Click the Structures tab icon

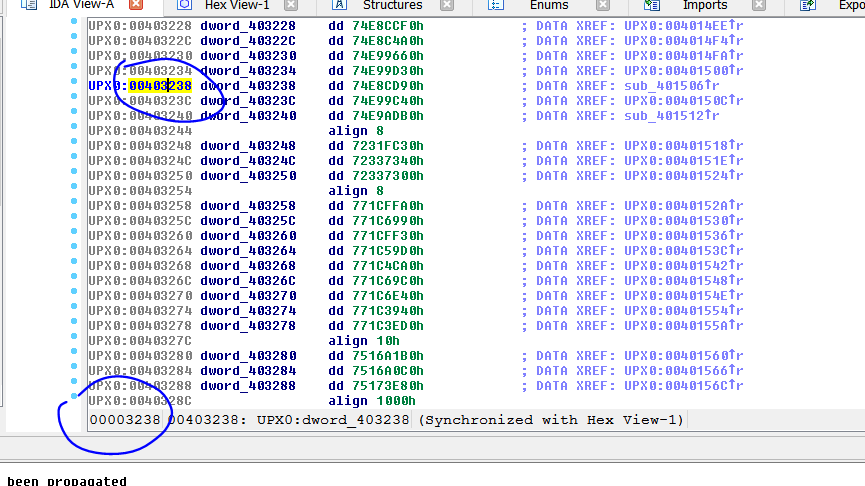pyautogui.click(x=341, y=6)
